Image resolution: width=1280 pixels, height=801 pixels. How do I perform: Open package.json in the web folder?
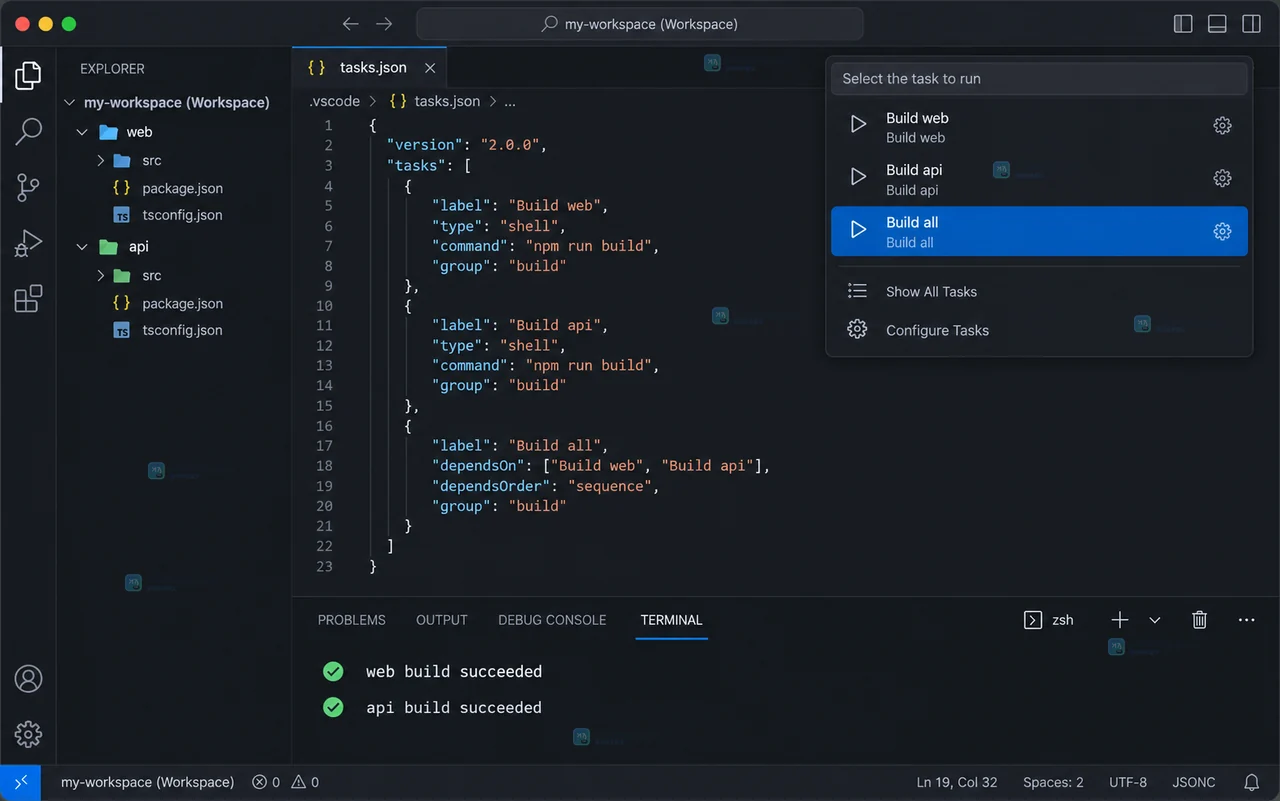click(x=182, y=188)
